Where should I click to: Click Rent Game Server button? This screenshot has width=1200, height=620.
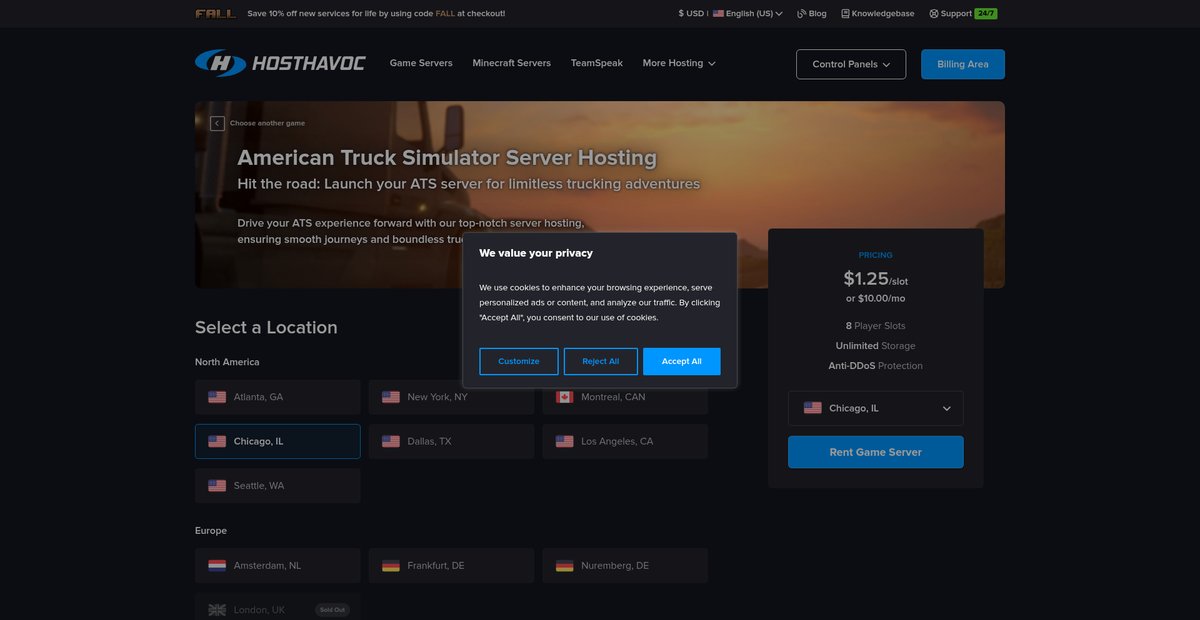tap(876, 452)
